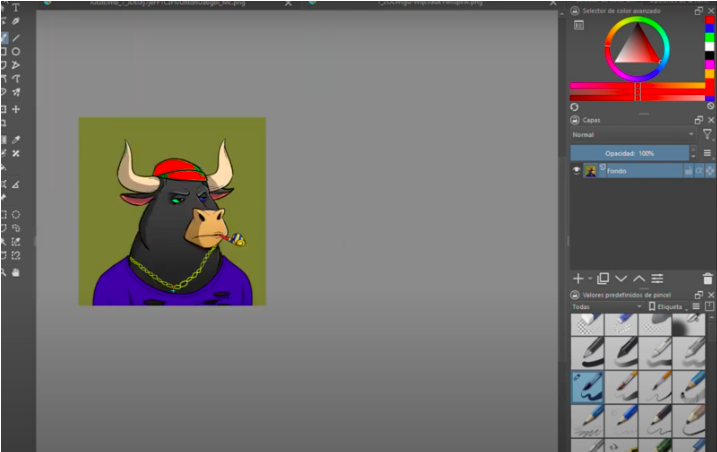This screenshot has width=717, height=452.
Task: Toggle lock on the brush presets docker
Action: (575, 295)
